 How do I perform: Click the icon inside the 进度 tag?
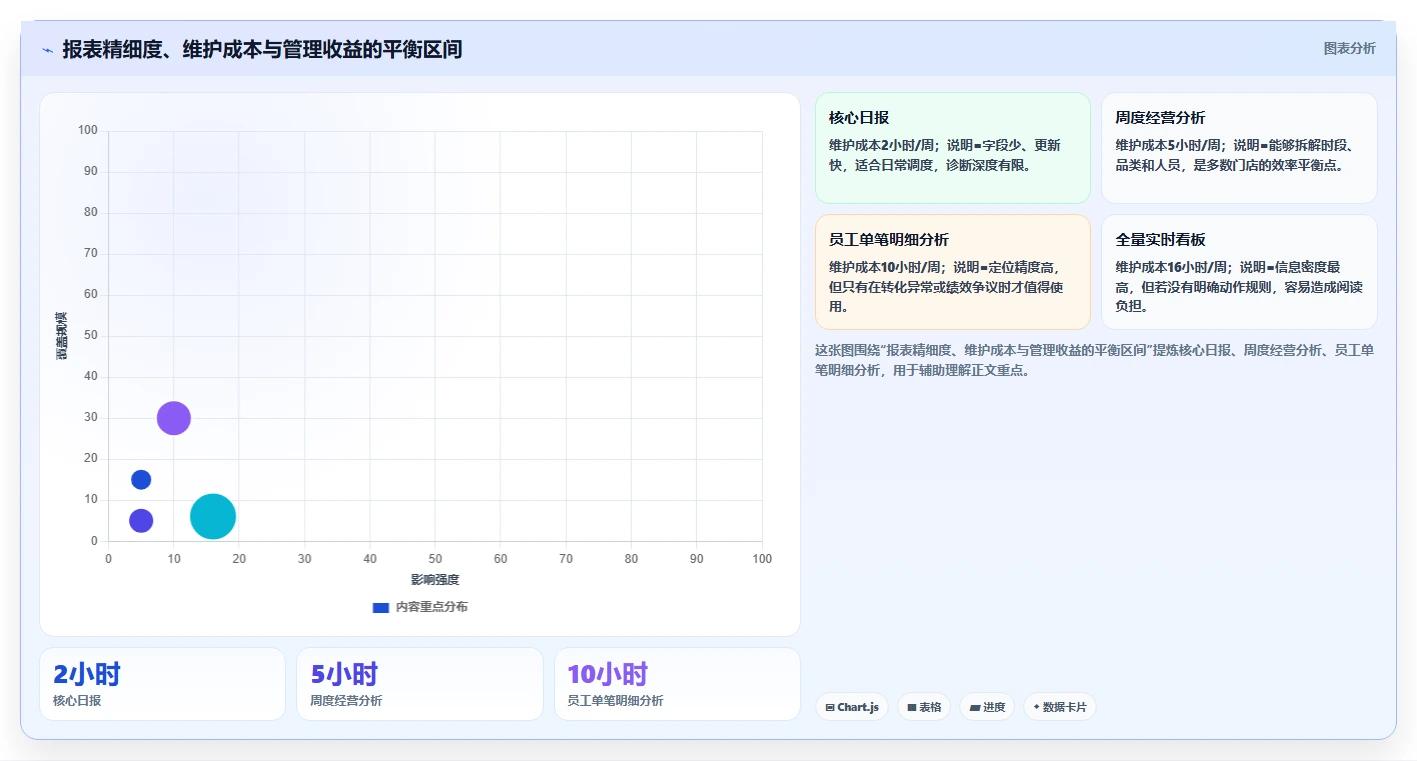[x=975, y=708]
